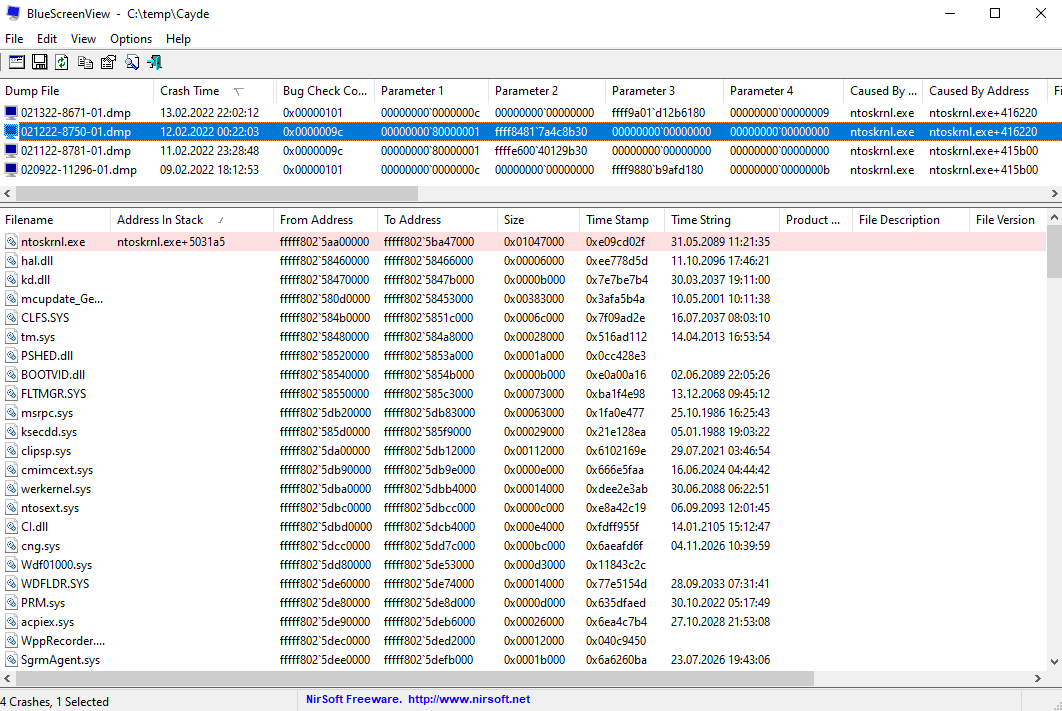Viewport: 1062px width, 711px height.
Task: Open Advanced Options from the toolbar
Action: coord(17,62)
